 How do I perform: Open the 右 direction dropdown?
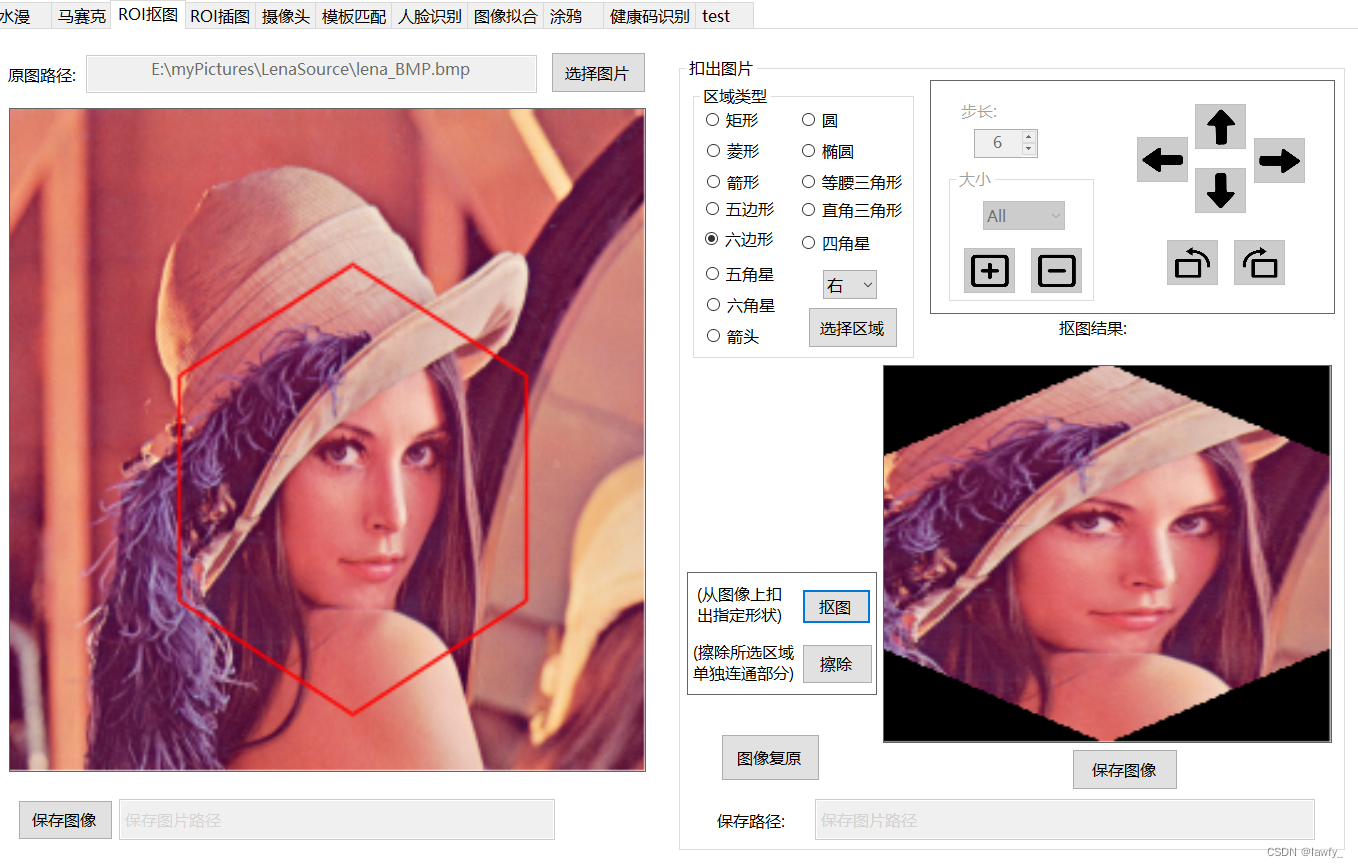[849, 284]
